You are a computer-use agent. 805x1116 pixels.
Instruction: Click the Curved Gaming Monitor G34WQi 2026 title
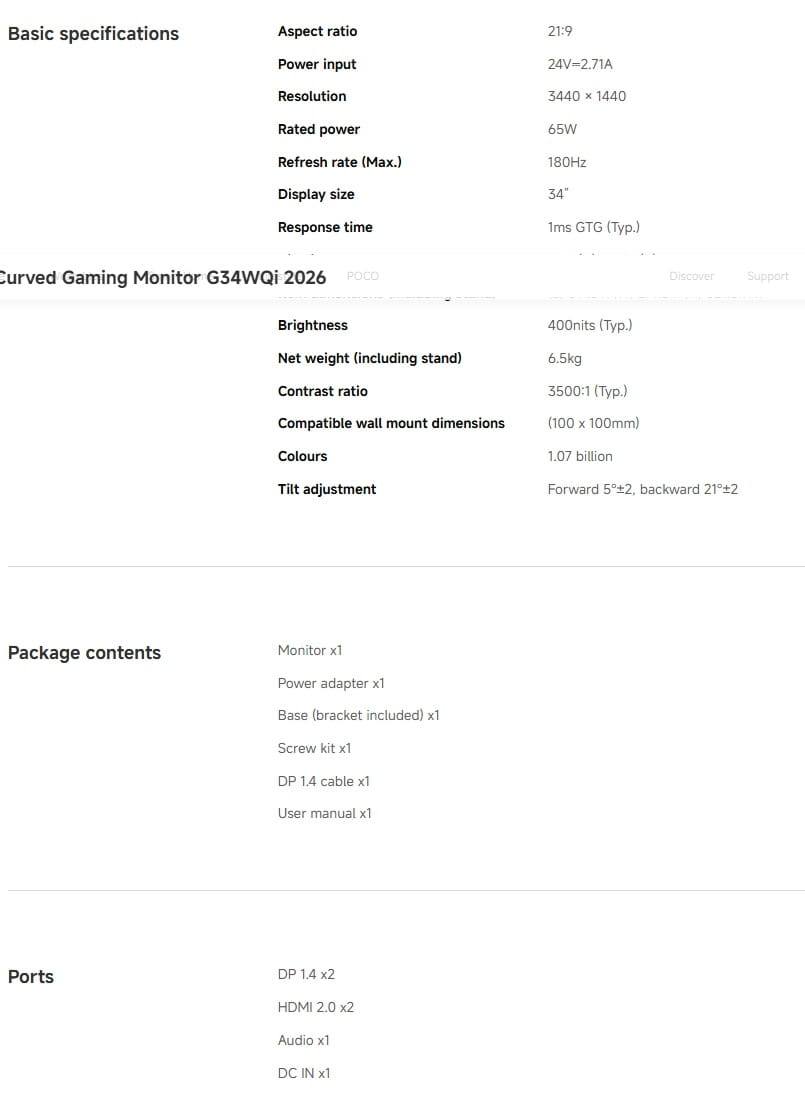click(x=163, y=278)
